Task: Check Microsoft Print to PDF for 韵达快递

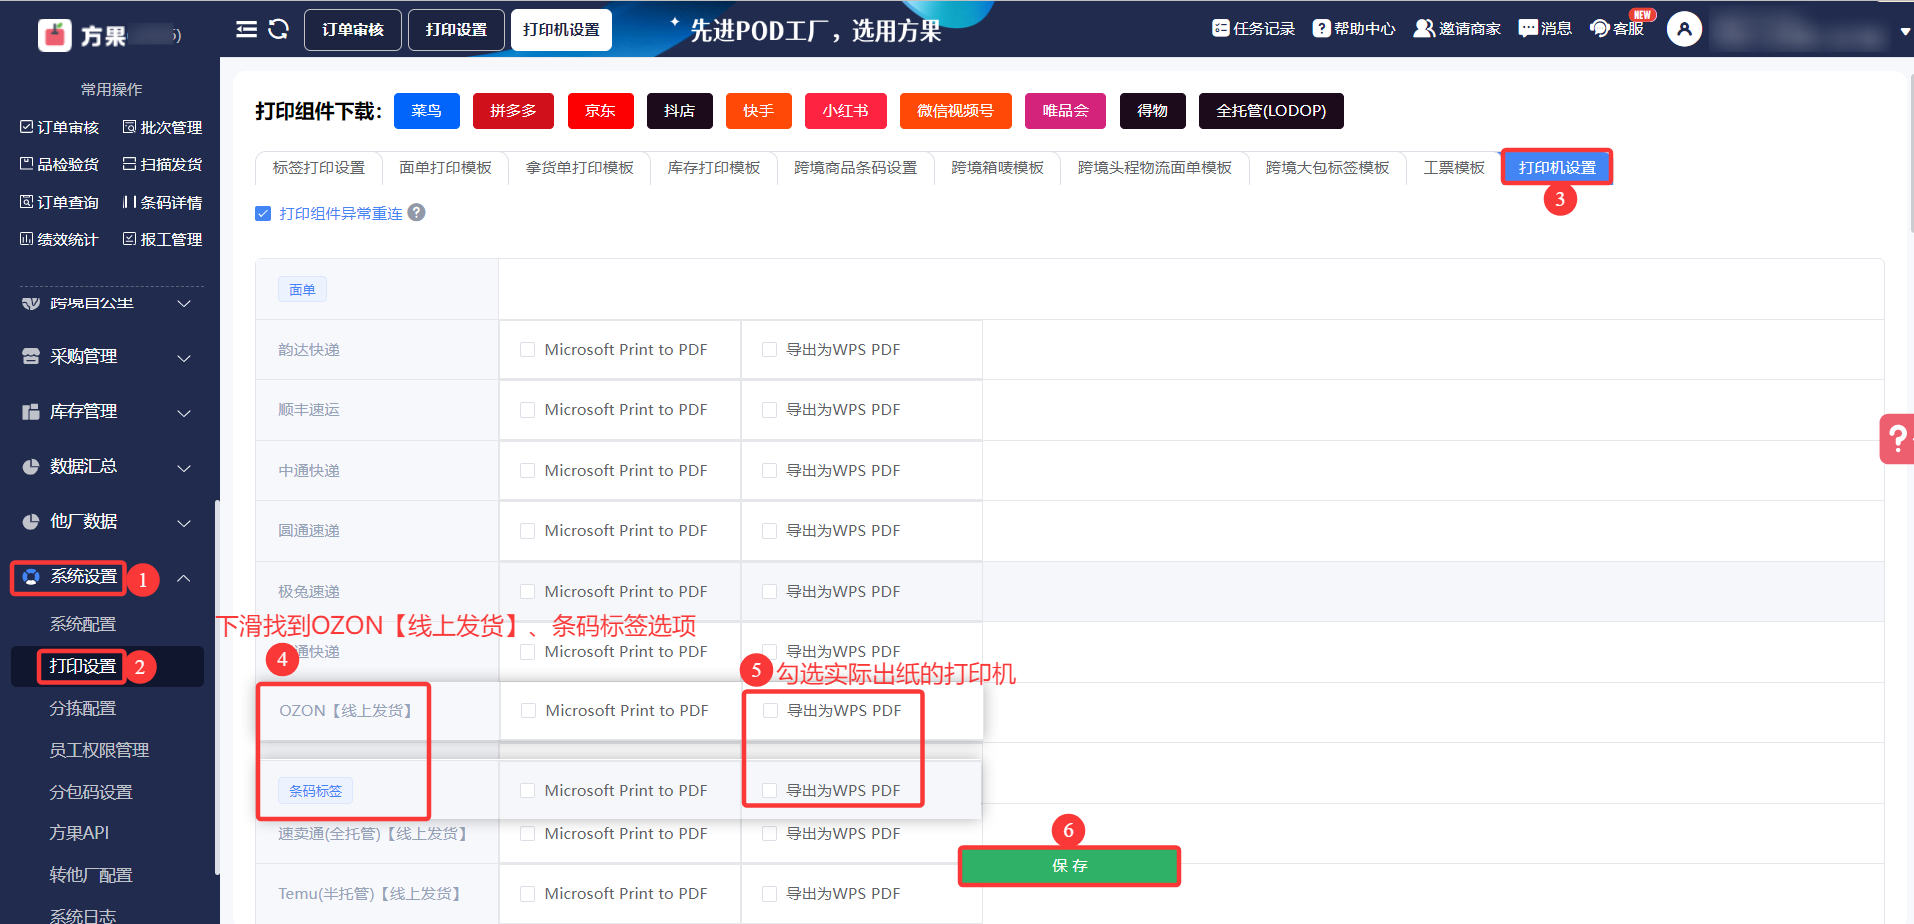Action: (527, 349)
